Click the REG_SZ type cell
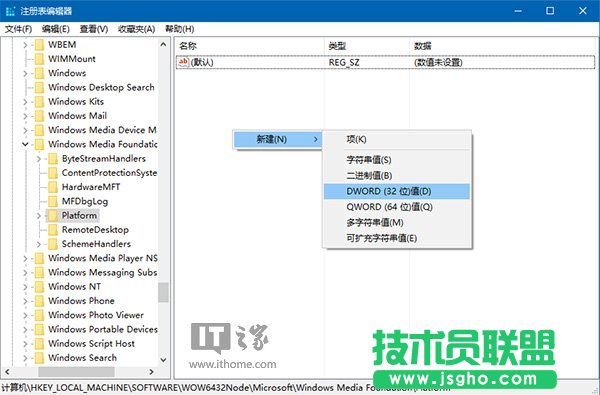600x395 pixels. coord(344,62)
